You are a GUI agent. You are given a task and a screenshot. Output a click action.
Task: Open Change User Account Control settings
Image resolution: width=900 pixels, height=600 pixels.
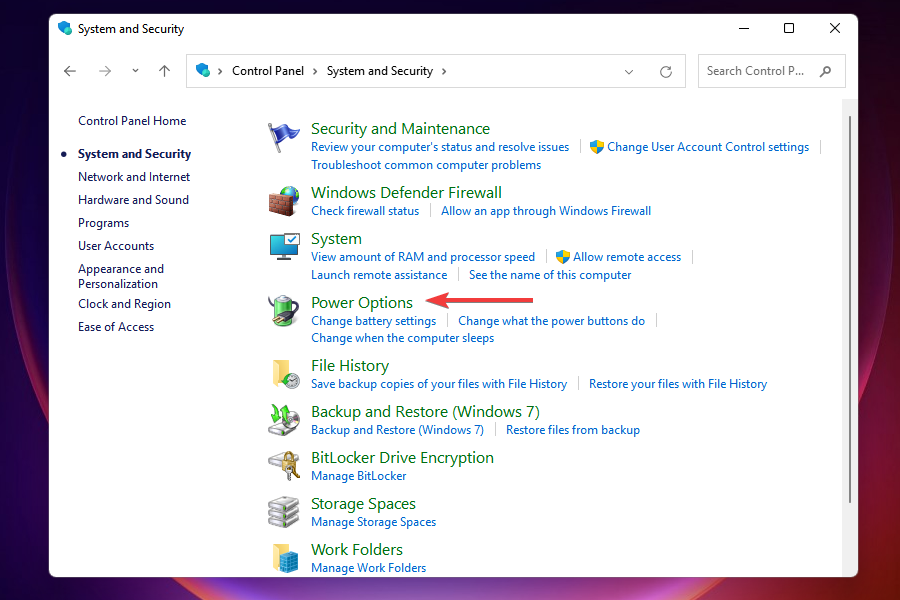(x=708, y=147)
